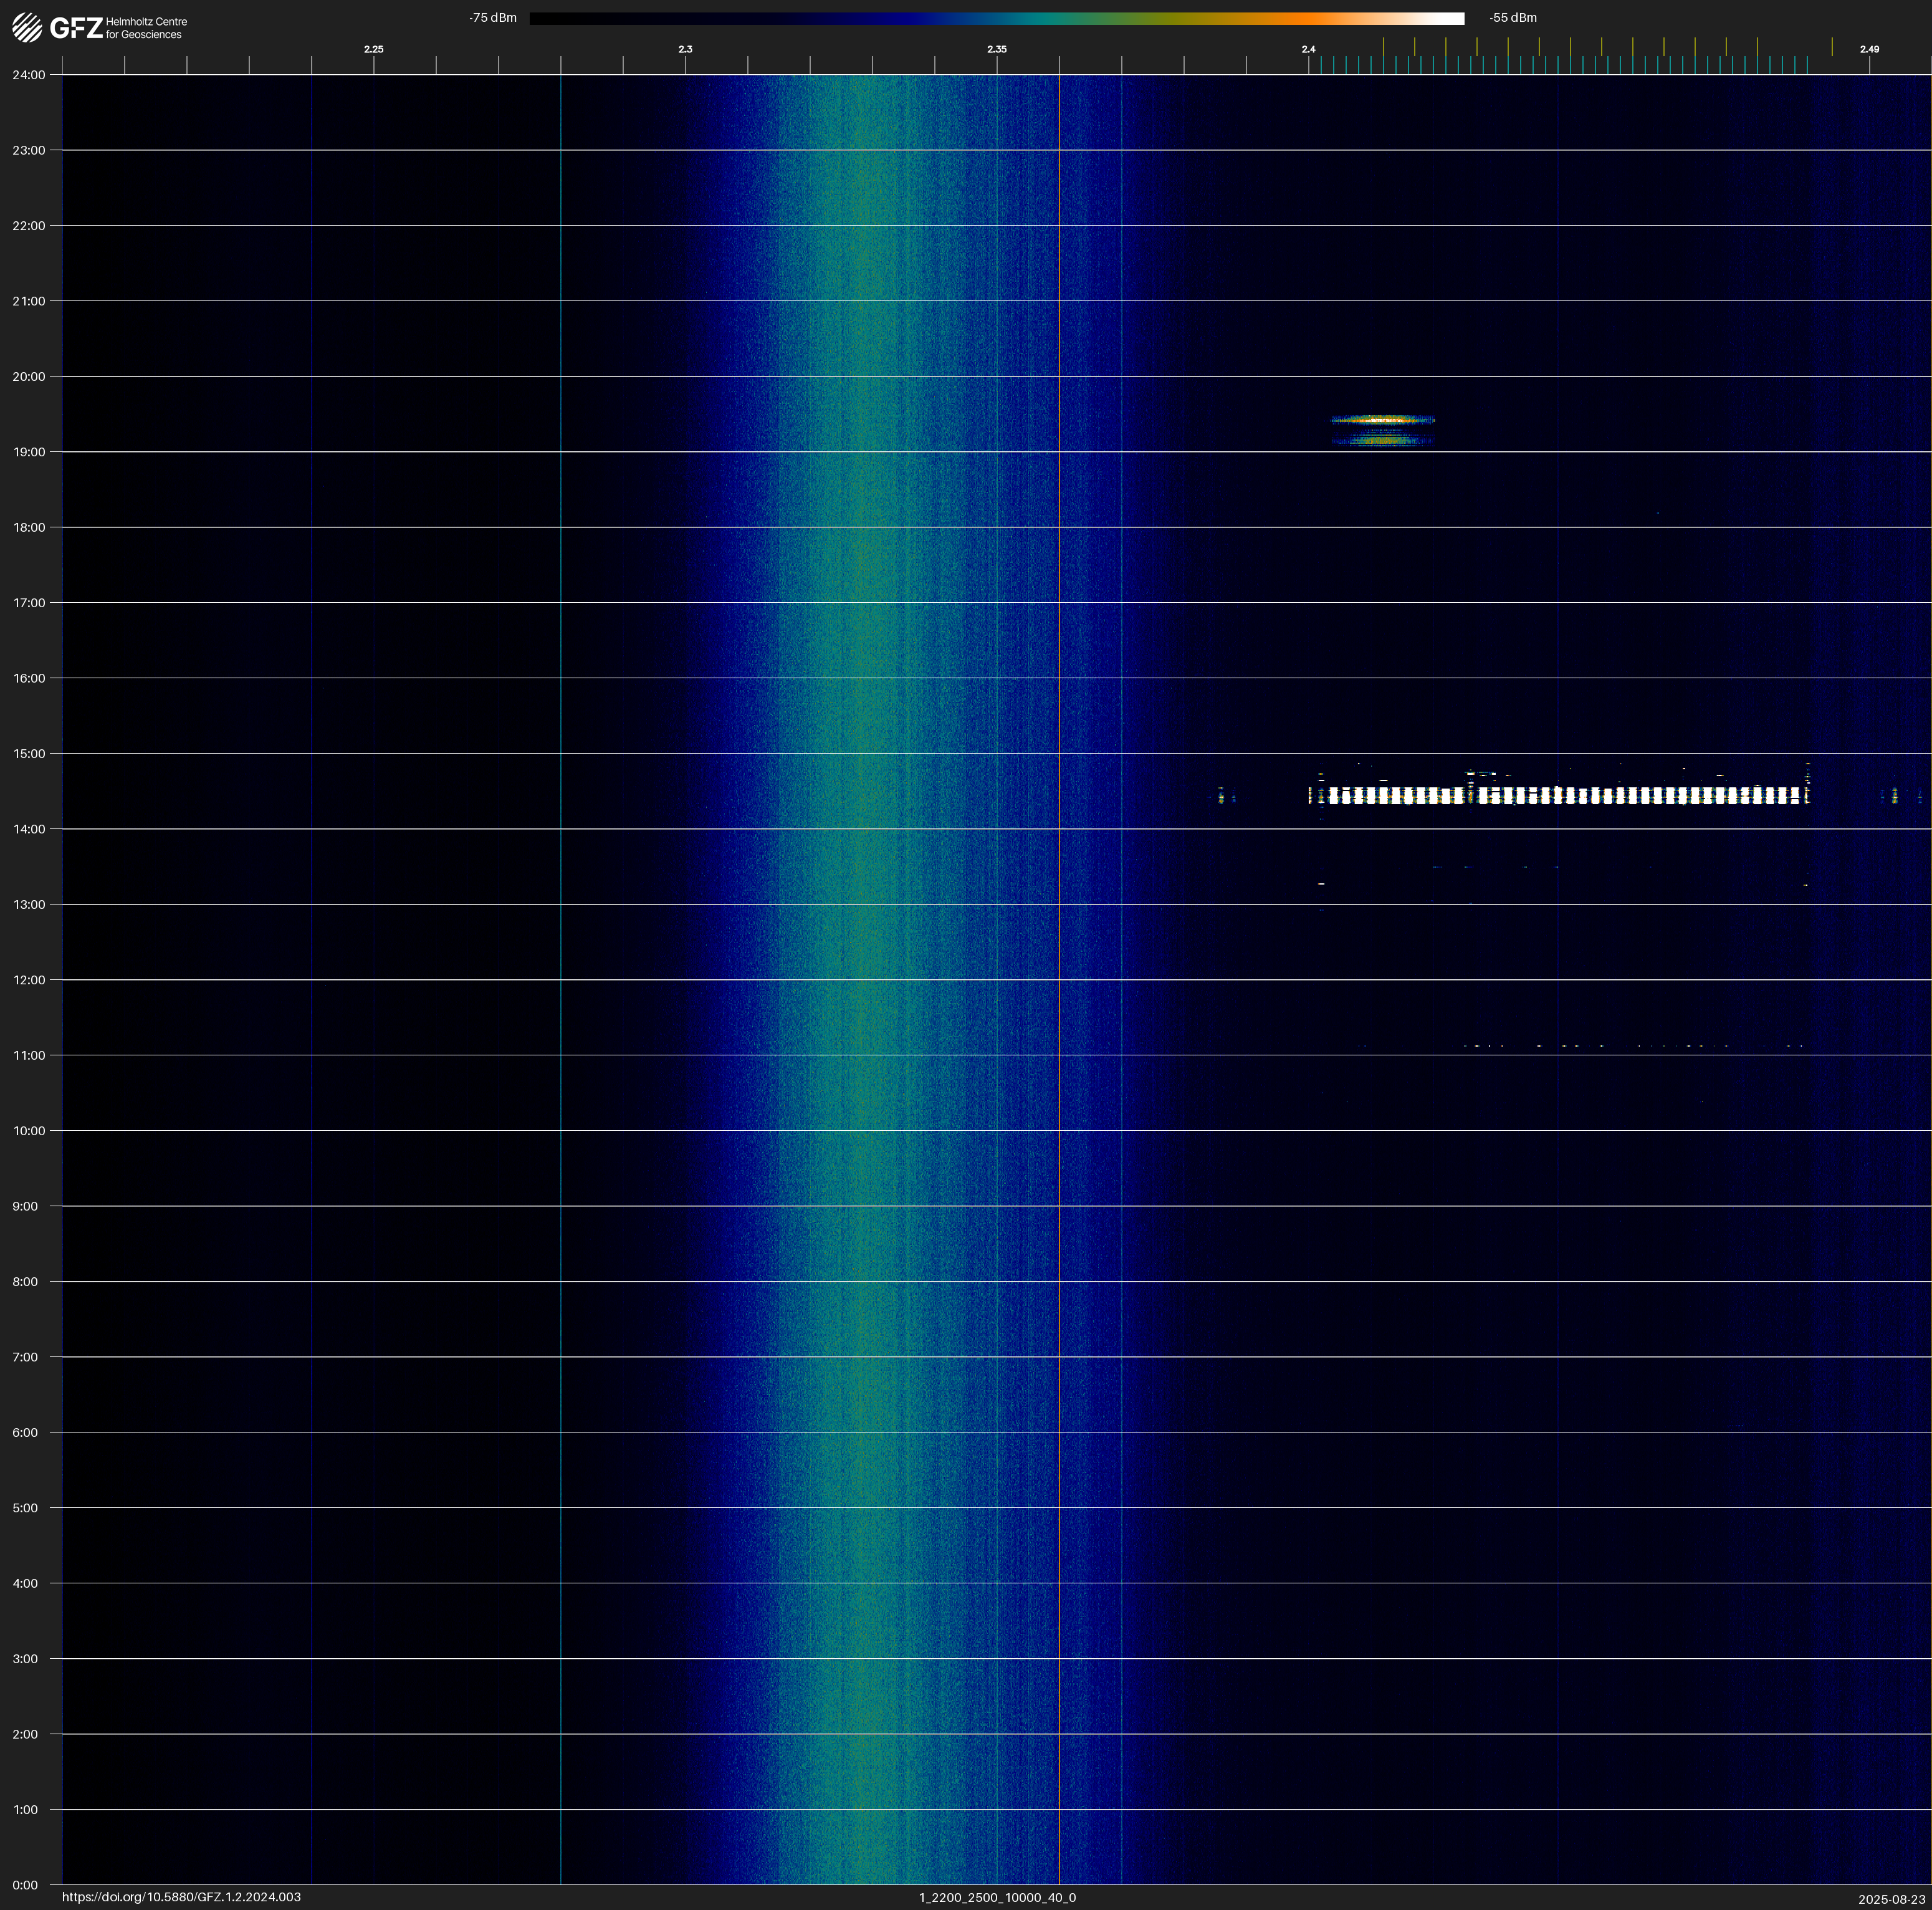Click the -75 dBm color scale label
Screen dimensions: 1932x1910
tap(492, 18)
